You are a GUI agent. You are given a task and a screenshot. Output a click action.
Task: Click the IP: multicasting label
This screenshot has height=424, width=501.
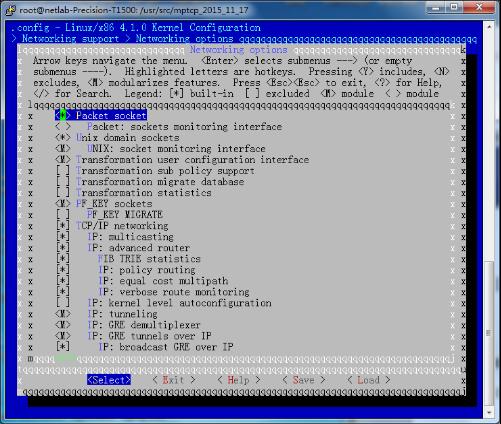point(130,237)
